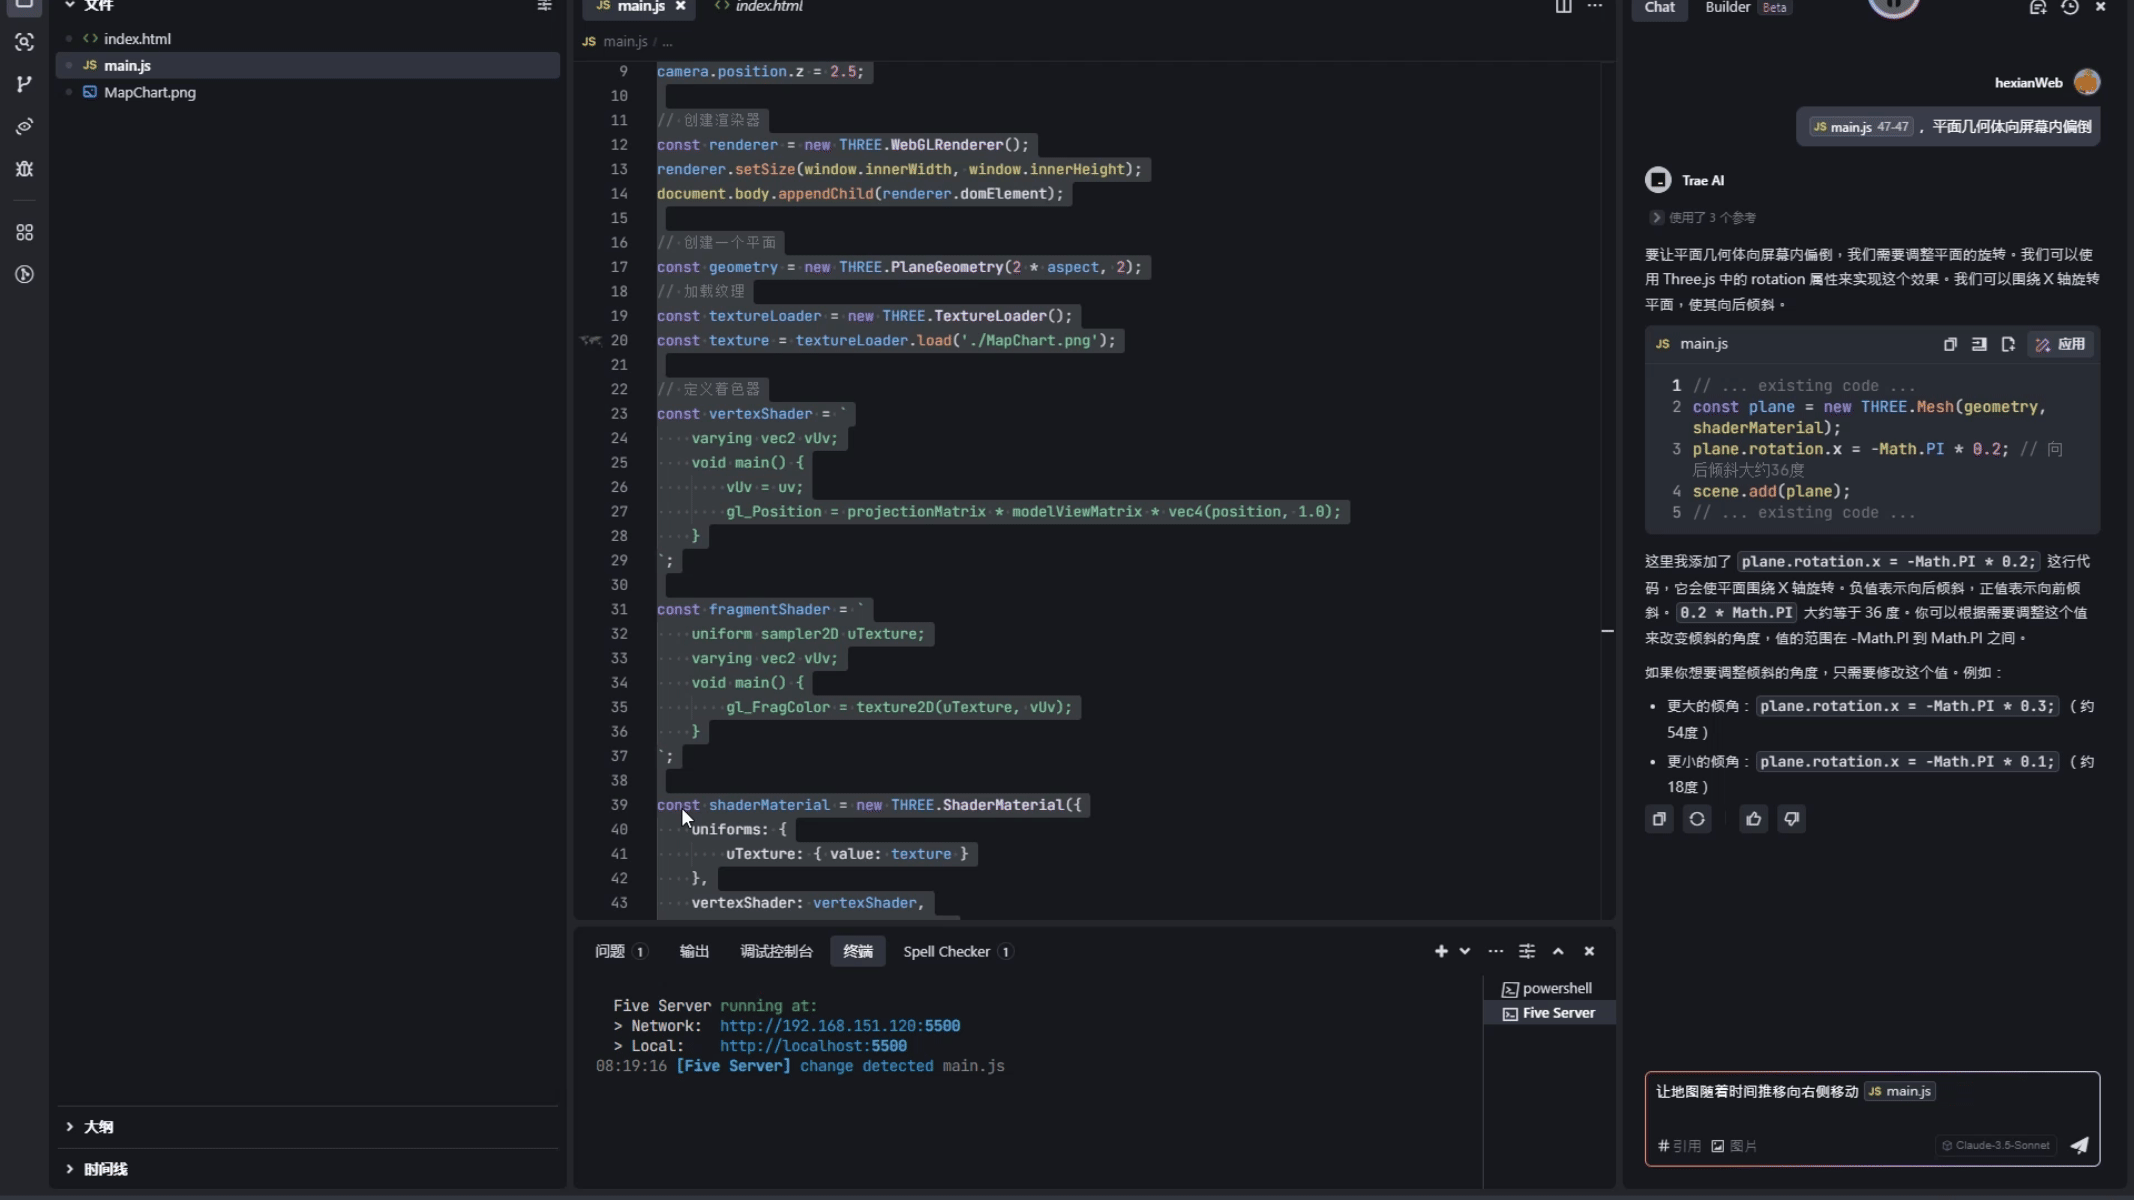Viewport: 2134px width, 1200px height.
Task: Copy the main.js code snippet in chat
Action: pyautogui.click(x=1949, y=343)
